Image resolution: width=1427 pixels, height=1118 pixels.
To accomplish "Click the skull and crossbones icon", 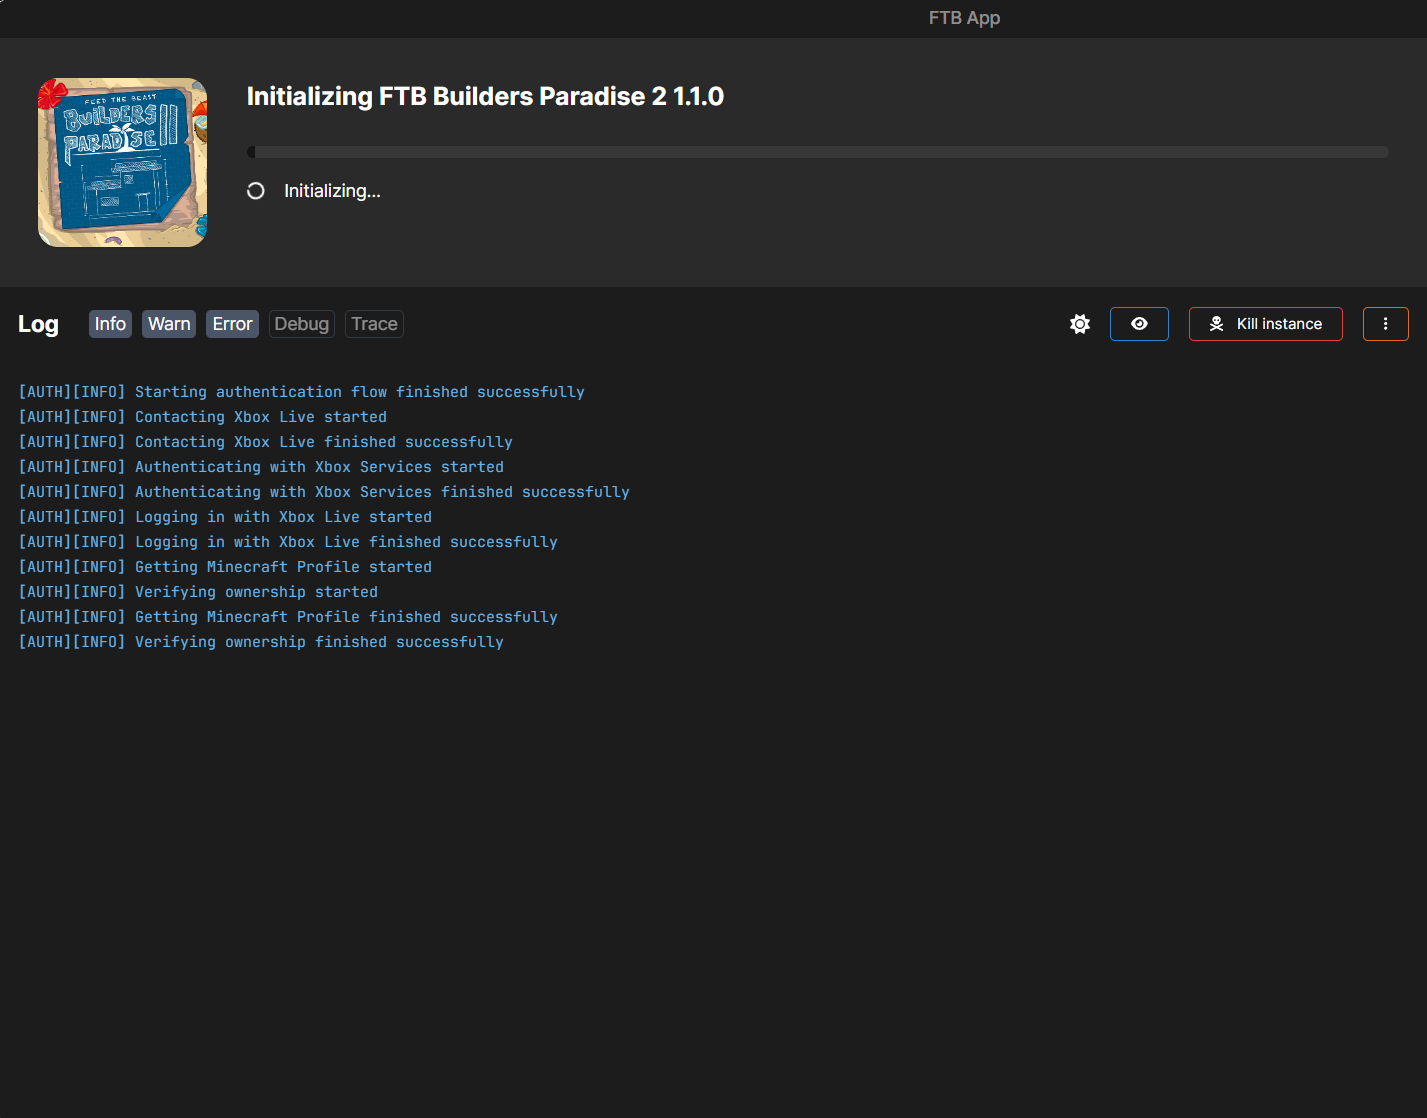I will [x=1216, y=324].
